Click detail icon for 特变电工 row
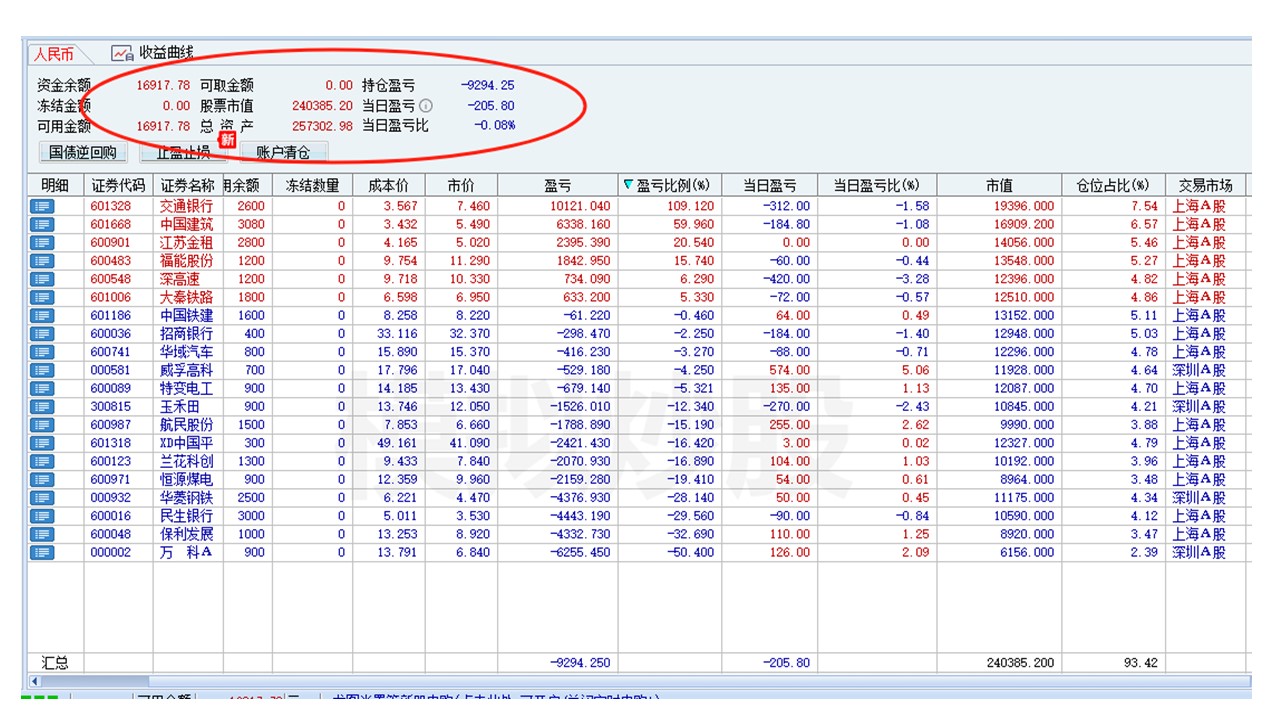The image size is (1280, 720). click(41, 388)
